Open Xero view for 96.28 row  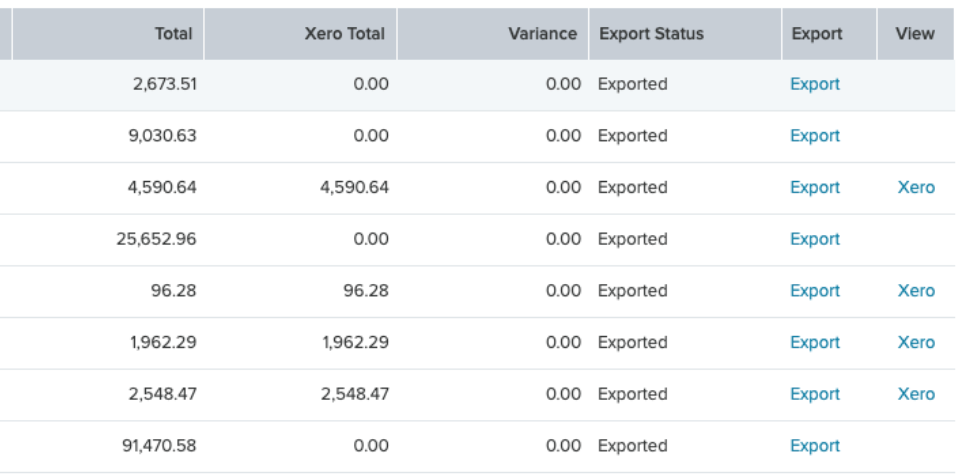916,291
